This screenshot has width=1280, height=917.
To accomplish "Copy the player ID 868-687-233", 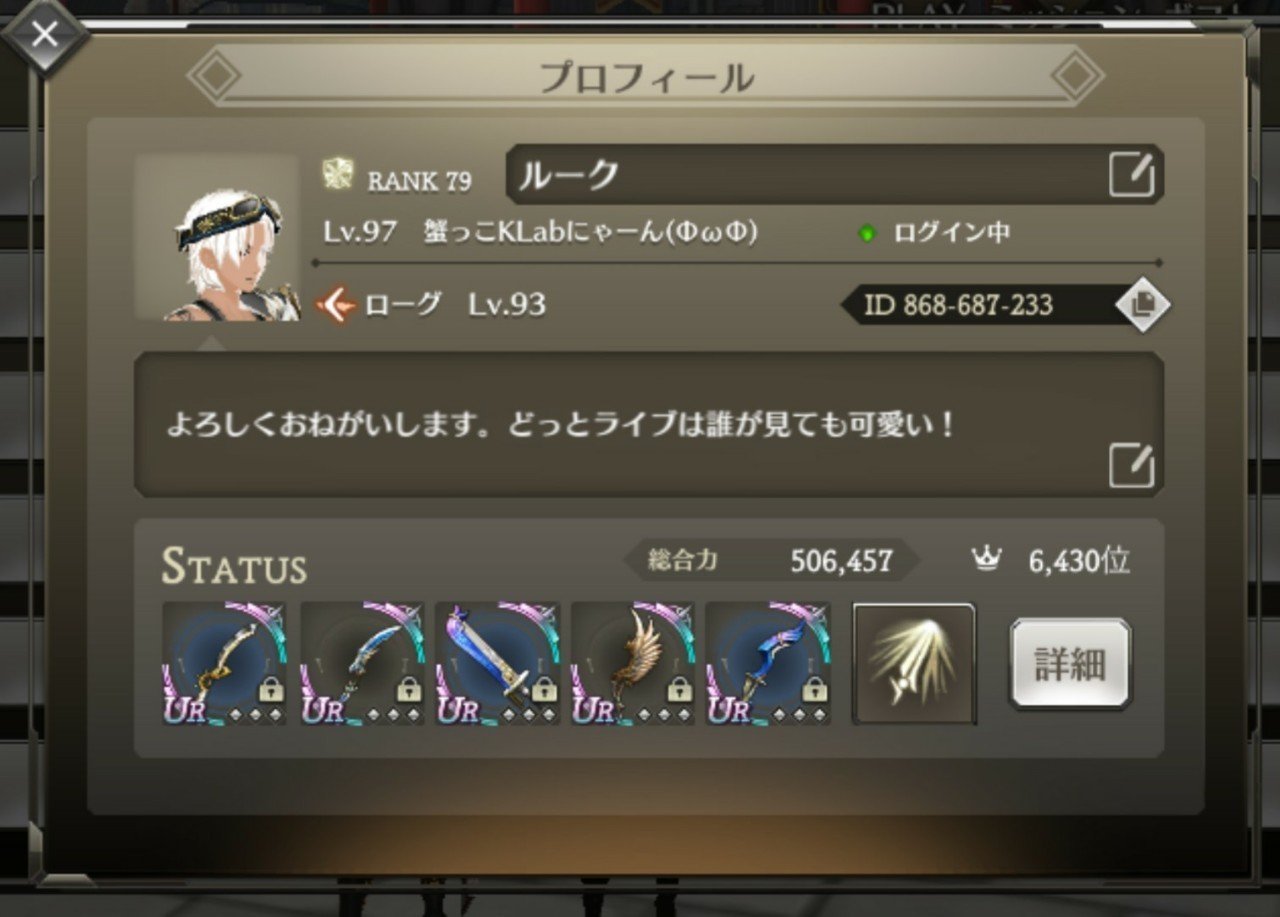I will point(1142,305).
